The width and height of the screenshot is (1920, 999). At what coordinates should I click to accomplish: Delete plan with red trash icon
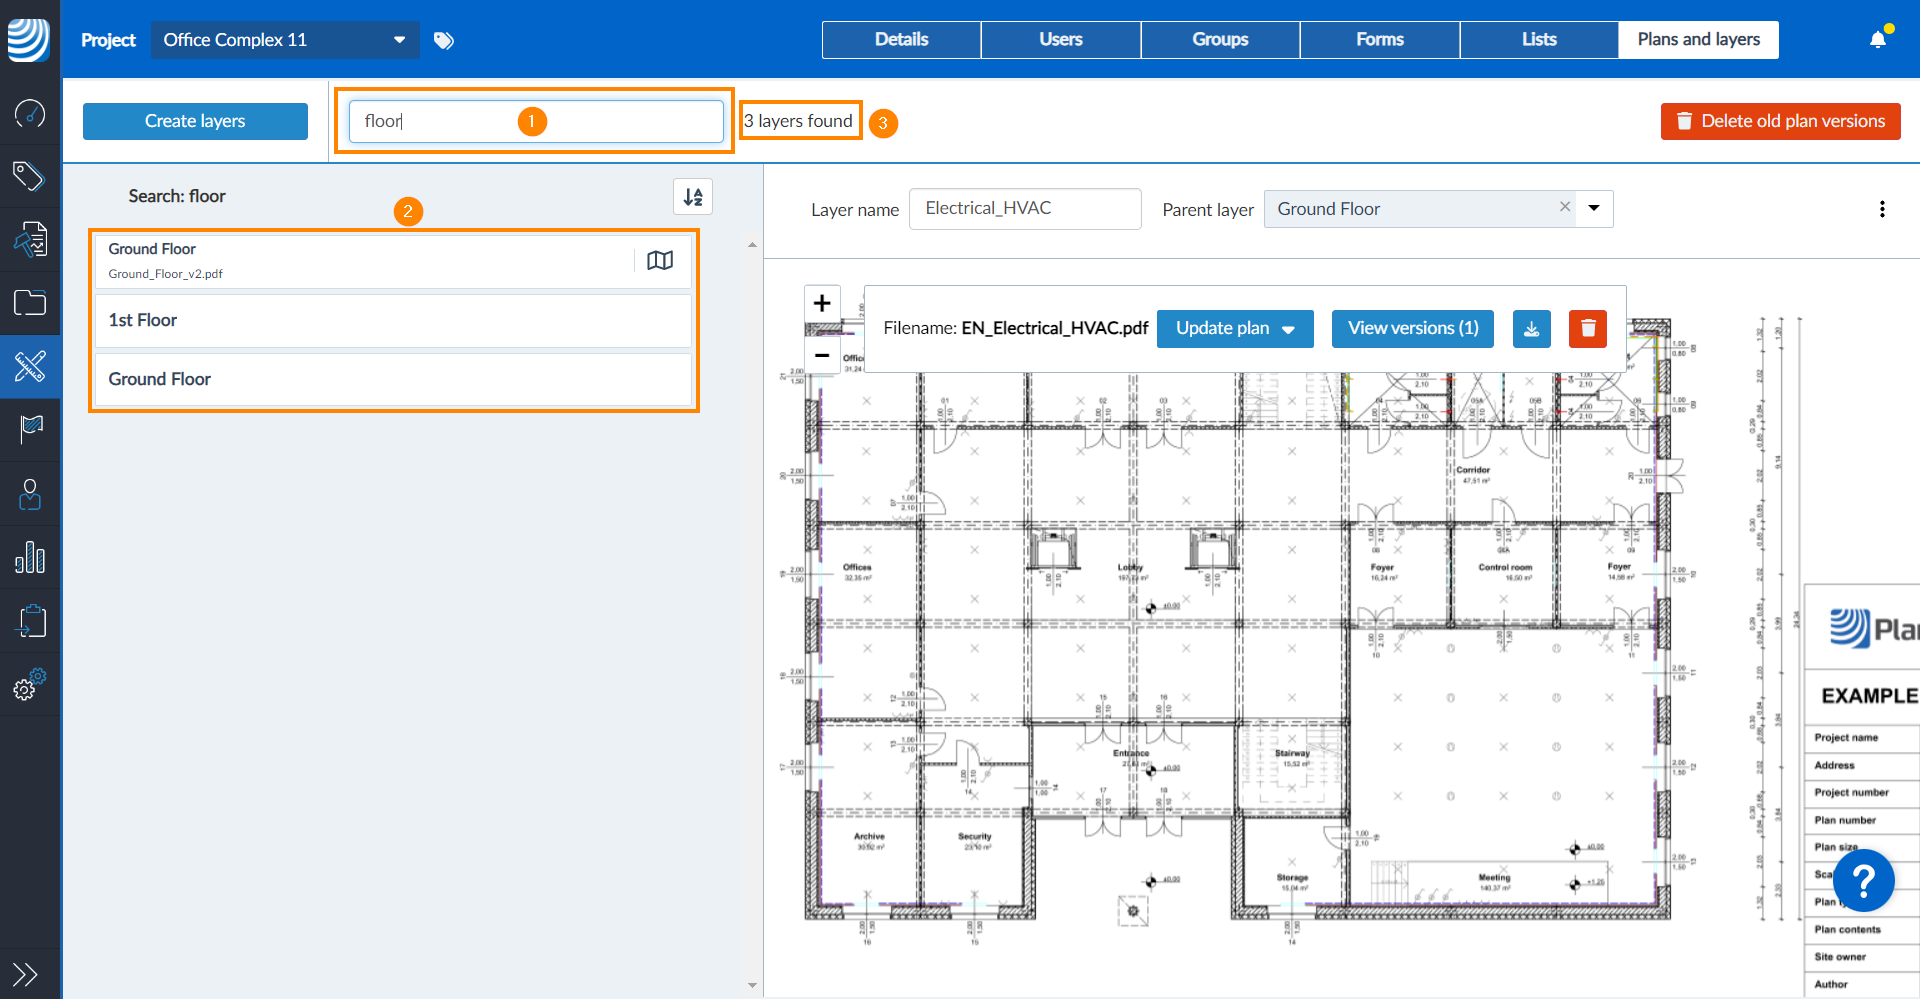[x=1588, y=329]
